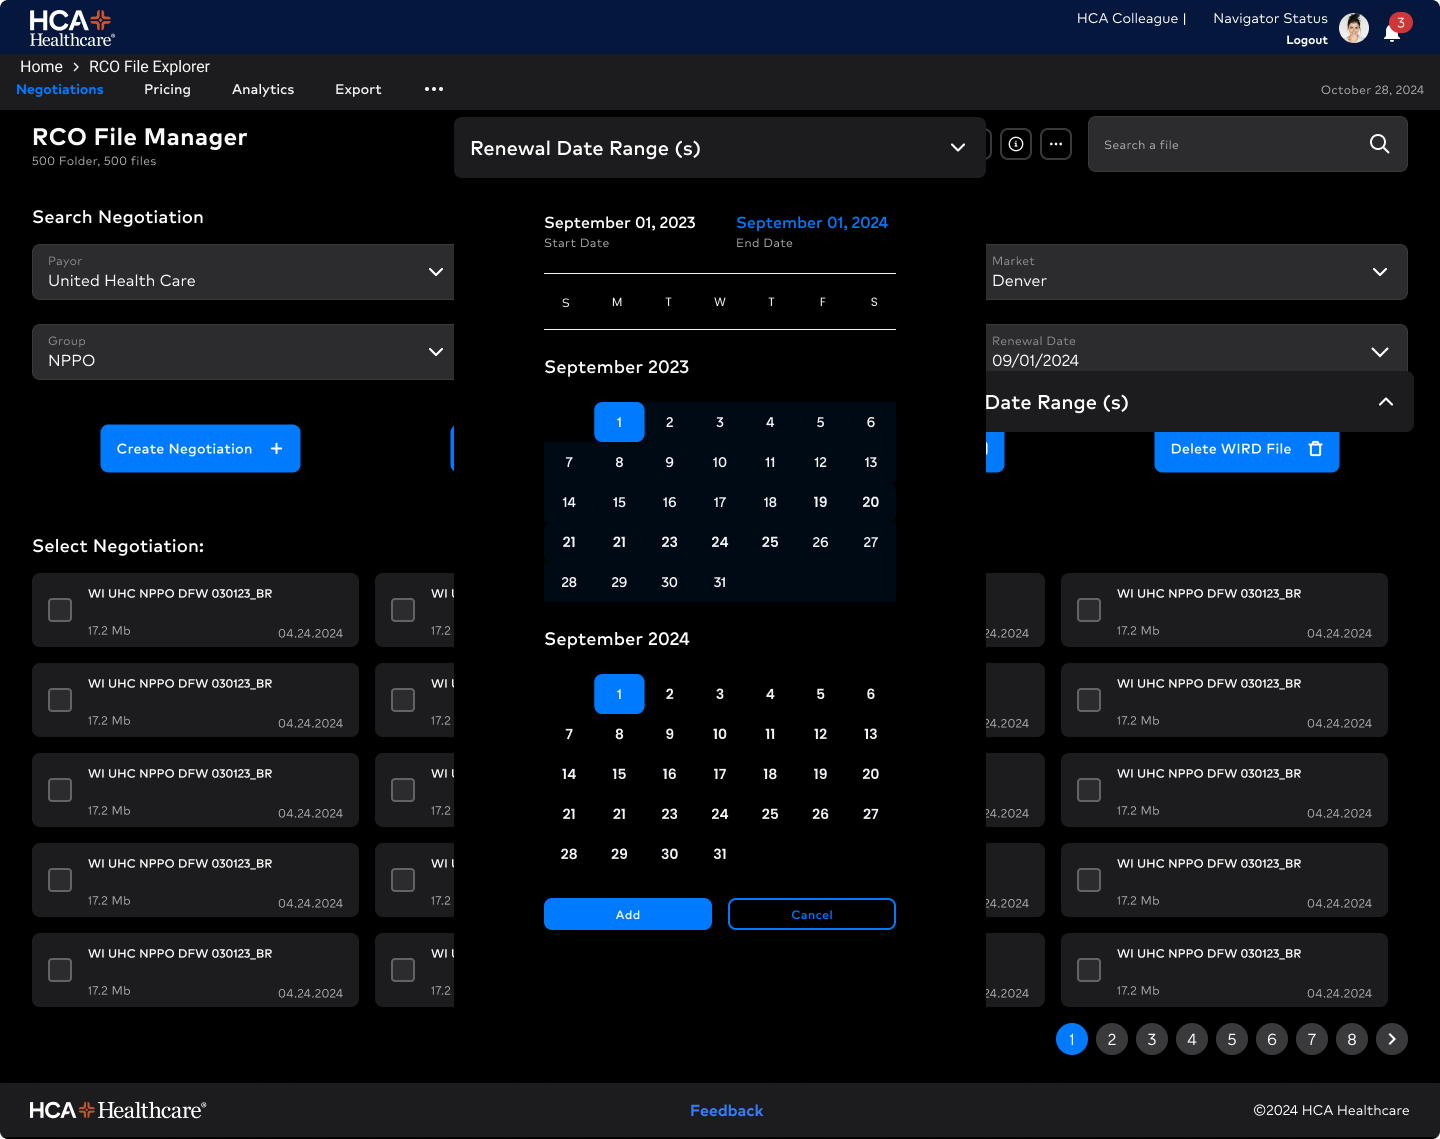This screenshot has width=1440, height=1139.
Task: Click the HCA Healthcare header logo
Action: coord(71,28)
